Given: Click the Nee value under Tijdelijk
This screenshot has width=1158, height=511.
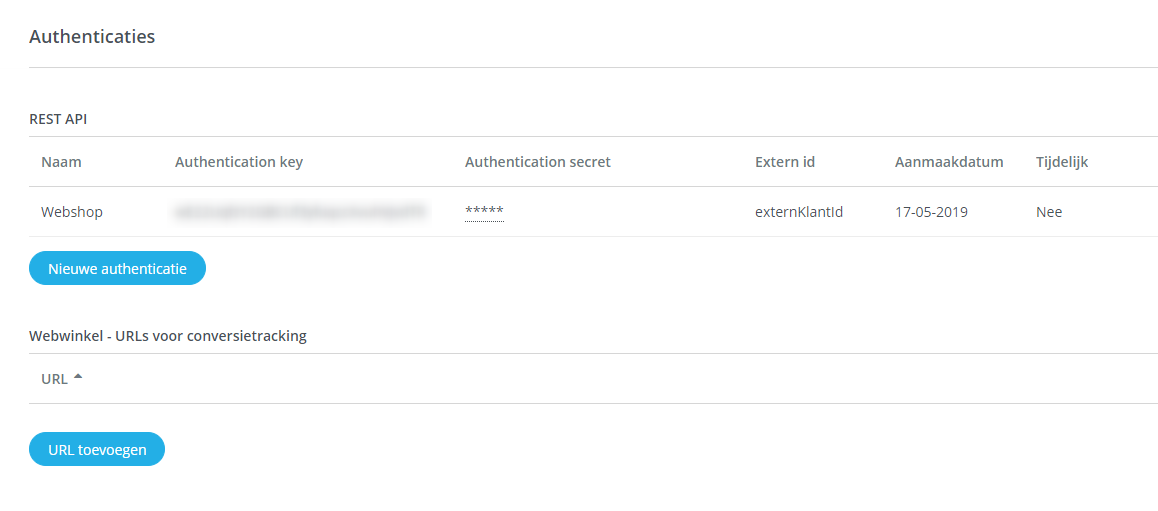Looking at the screenshot, I should [x=1049, y=212].
